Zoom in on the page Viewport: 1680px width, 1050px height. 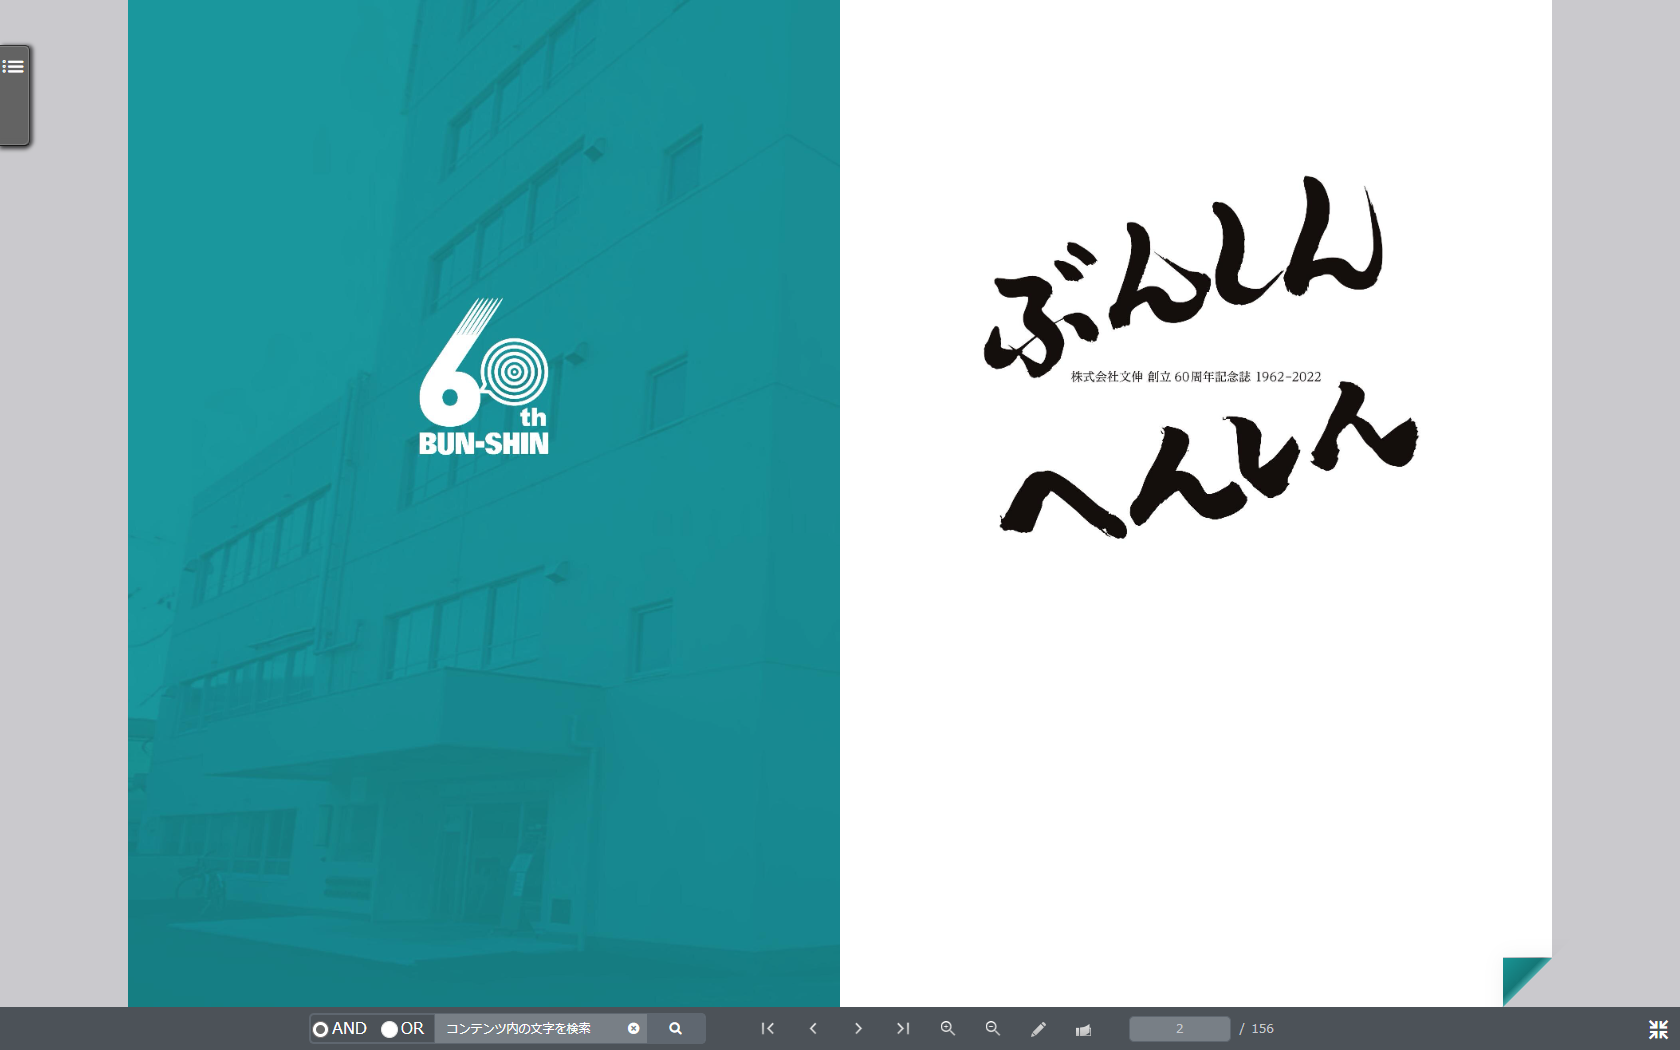(x=948, y=1028)
